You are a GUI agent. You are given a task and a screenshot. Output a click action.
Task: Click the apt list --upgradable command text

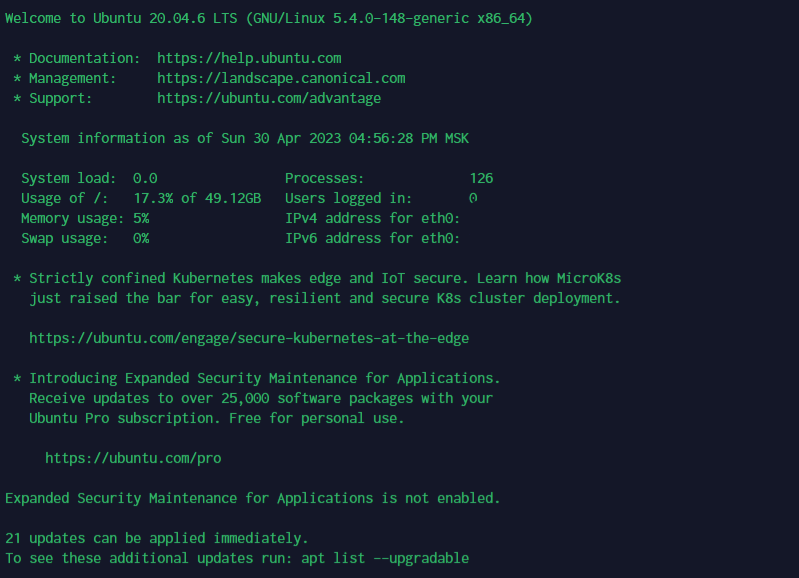(x=385, y=559)
